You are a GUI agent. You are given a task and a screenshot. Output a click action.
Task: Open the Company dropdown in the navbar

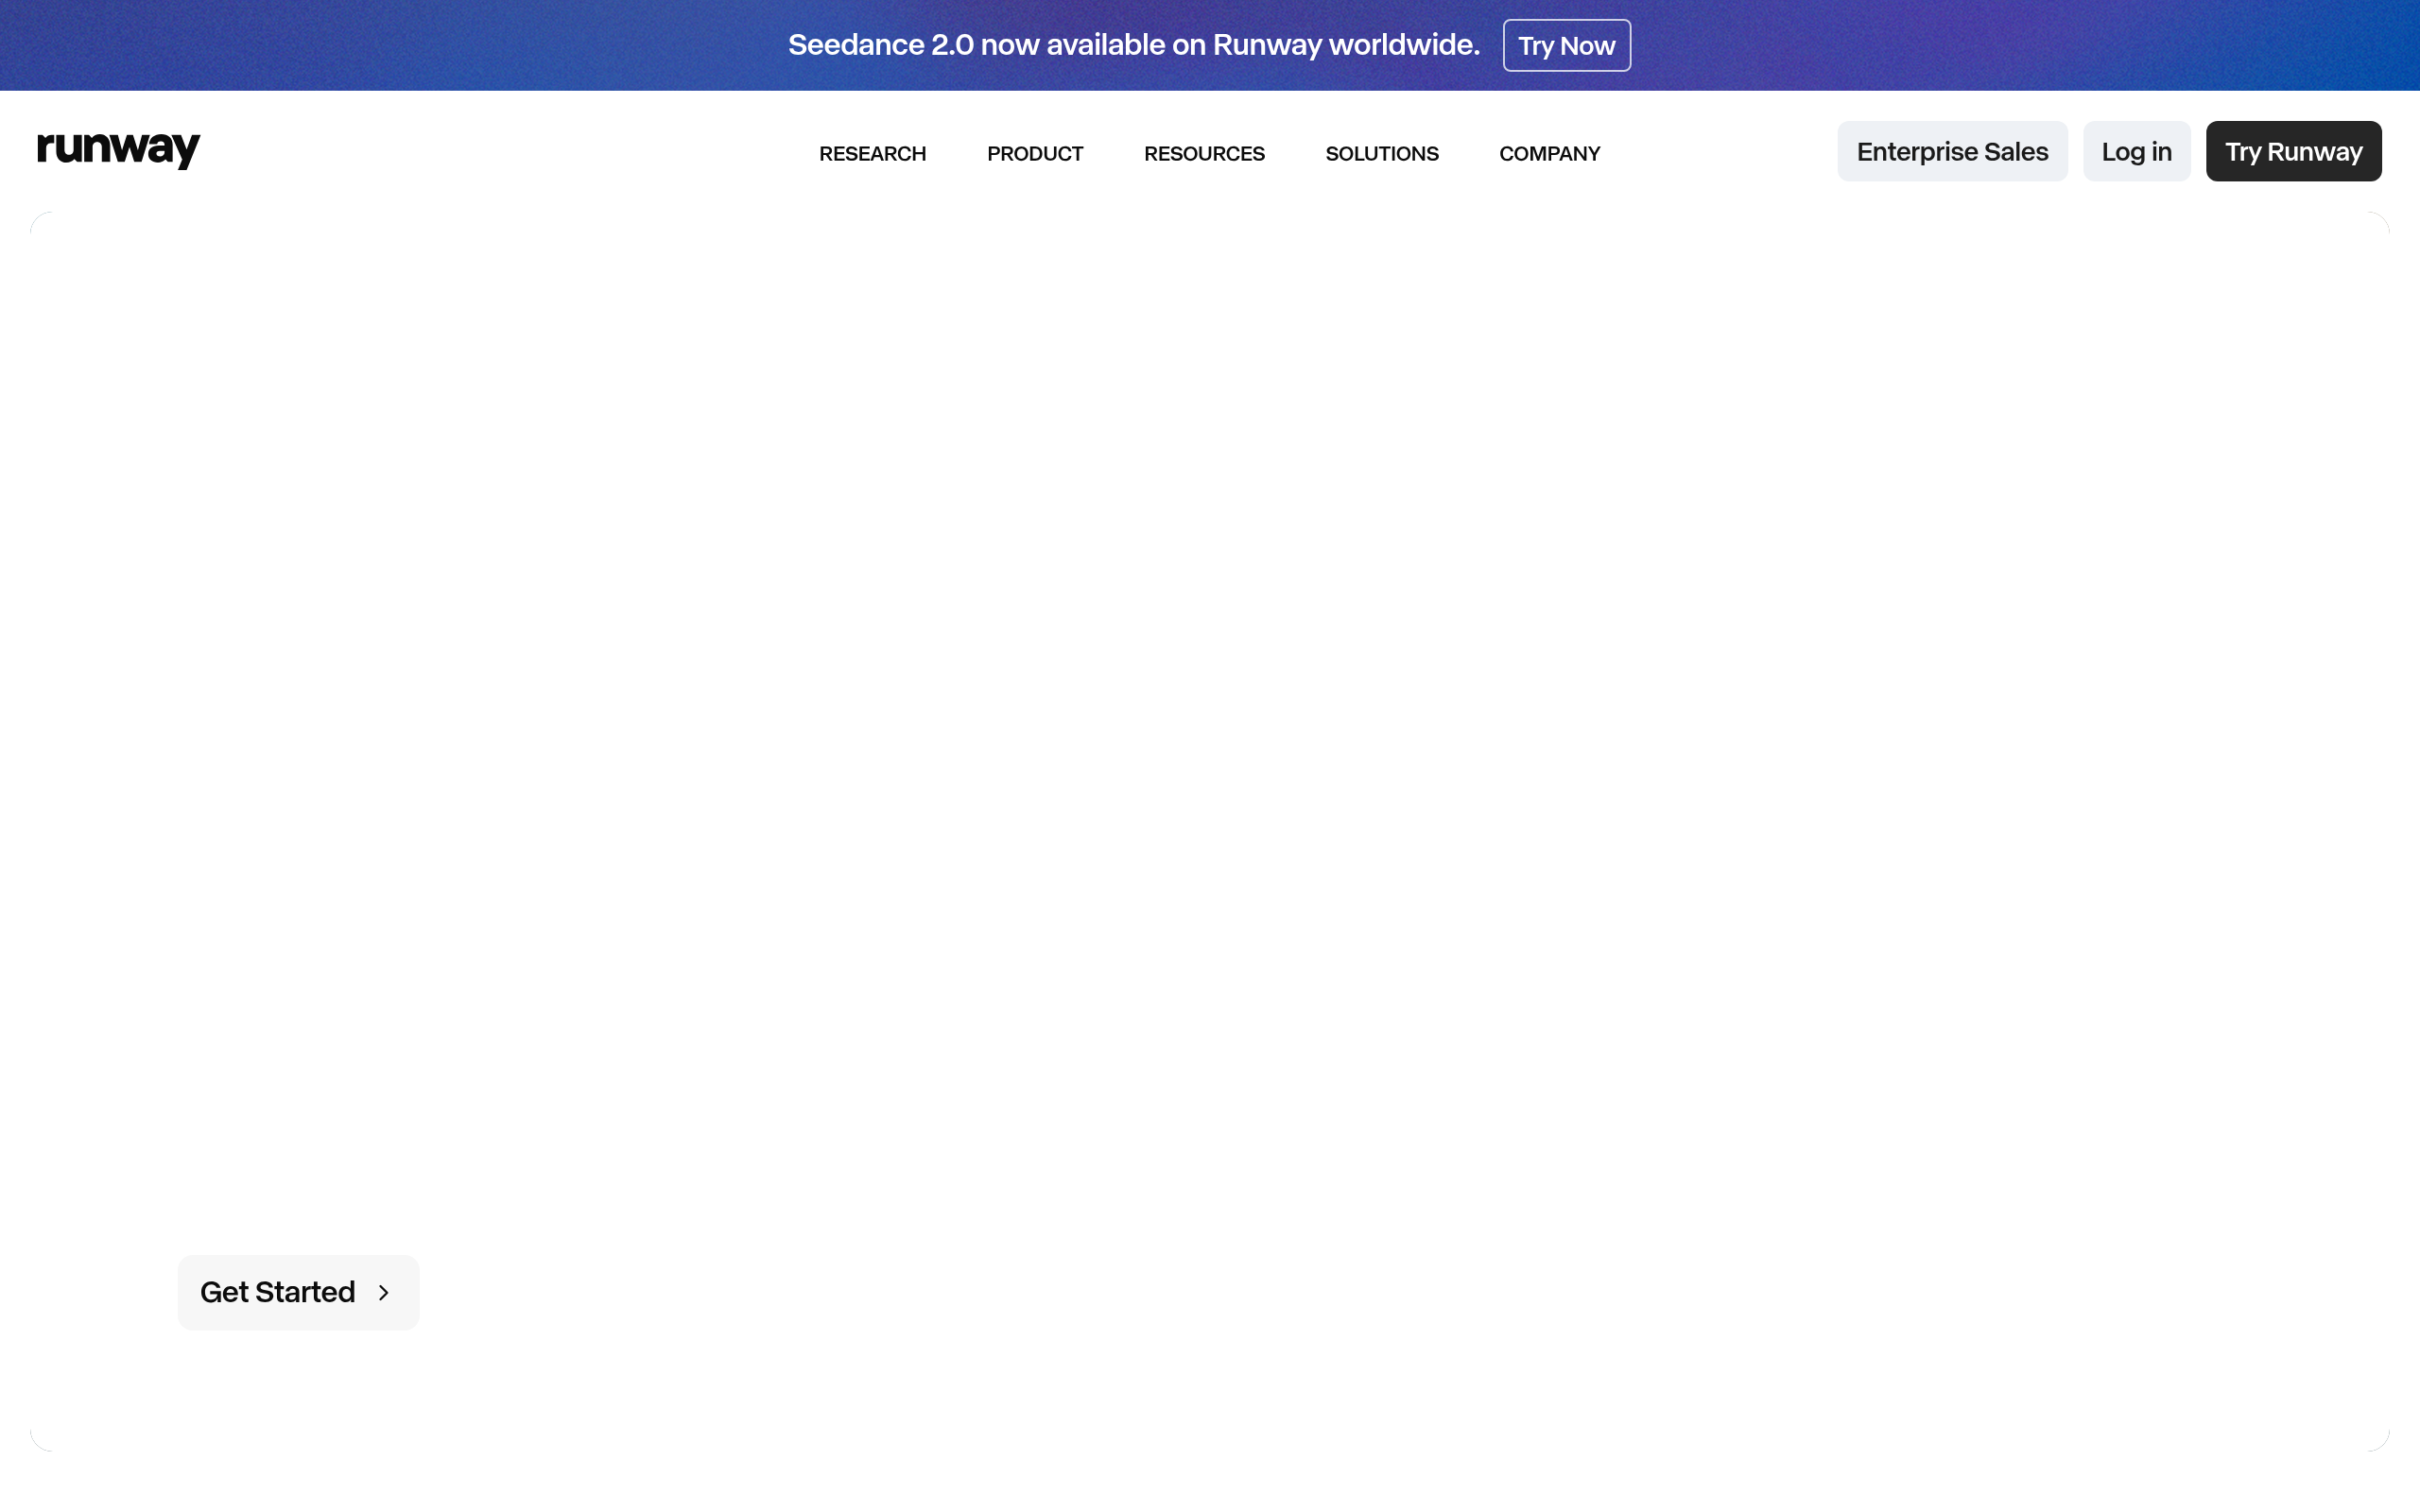(x=1549, y=153)
